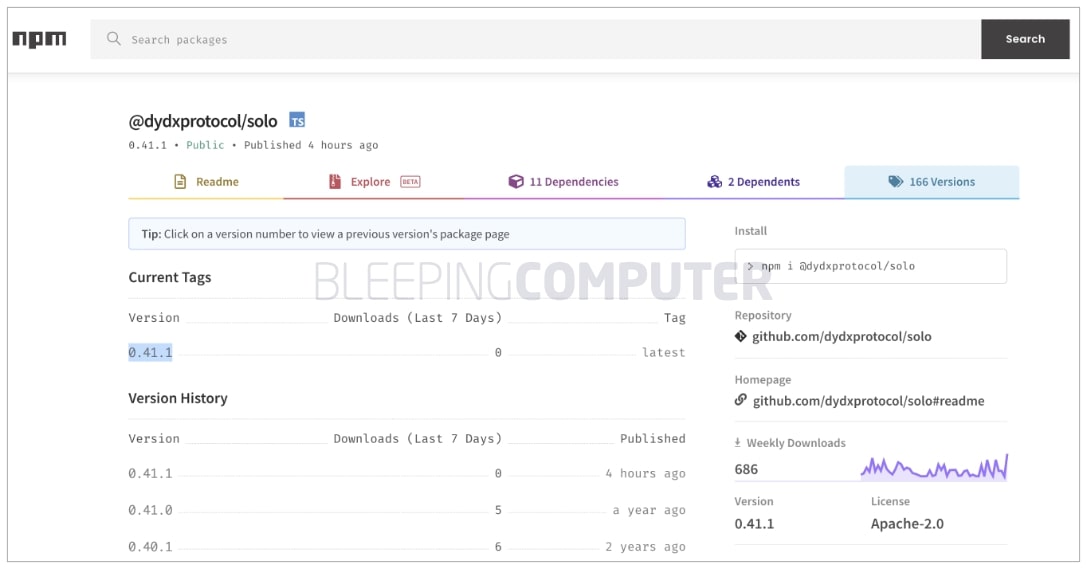Open version 0.40.1 in Version History
The height and width of the screenshot is (568, 1086).
pos(150,547)
